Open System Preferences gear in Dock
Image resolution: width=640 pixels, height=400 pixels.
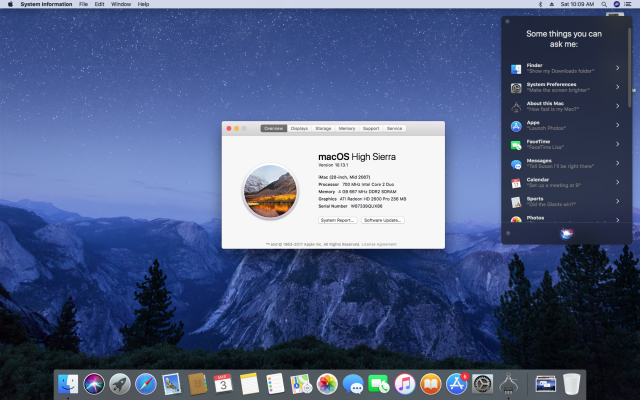[482, 384]
